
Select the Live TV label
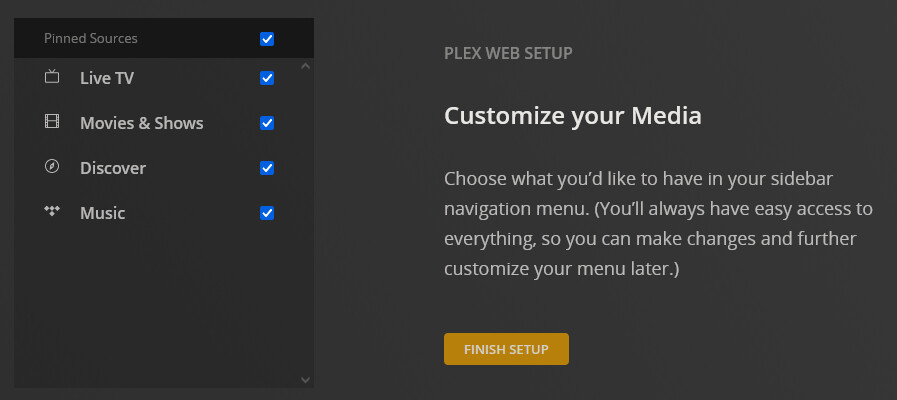point(107,78)
